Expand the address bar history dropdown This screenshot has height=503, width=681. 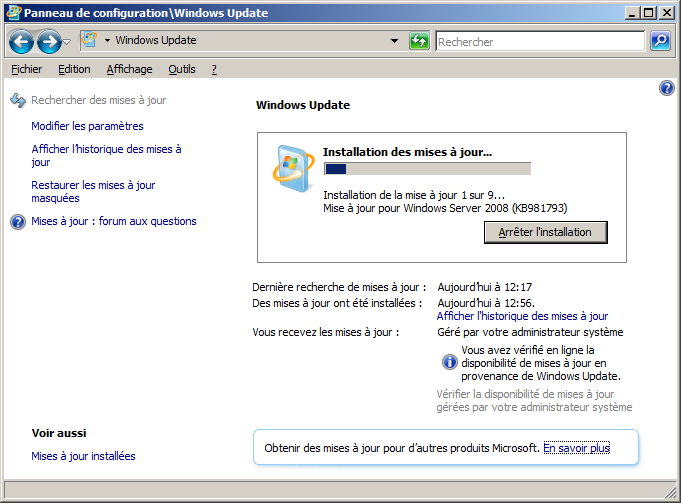tap(394, 41)
